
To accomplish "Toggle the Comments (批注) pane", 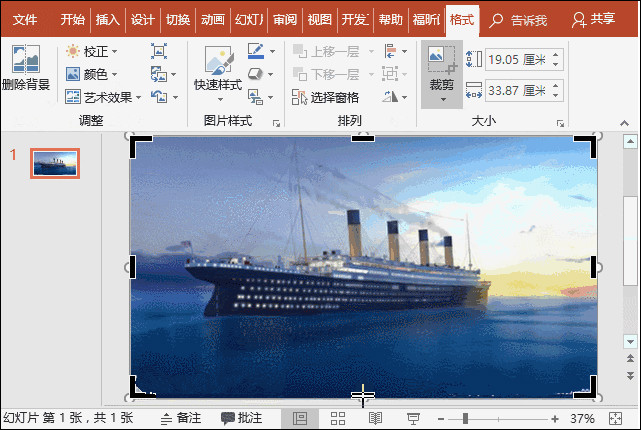I will pyautogui.click(x=241, y=418).
